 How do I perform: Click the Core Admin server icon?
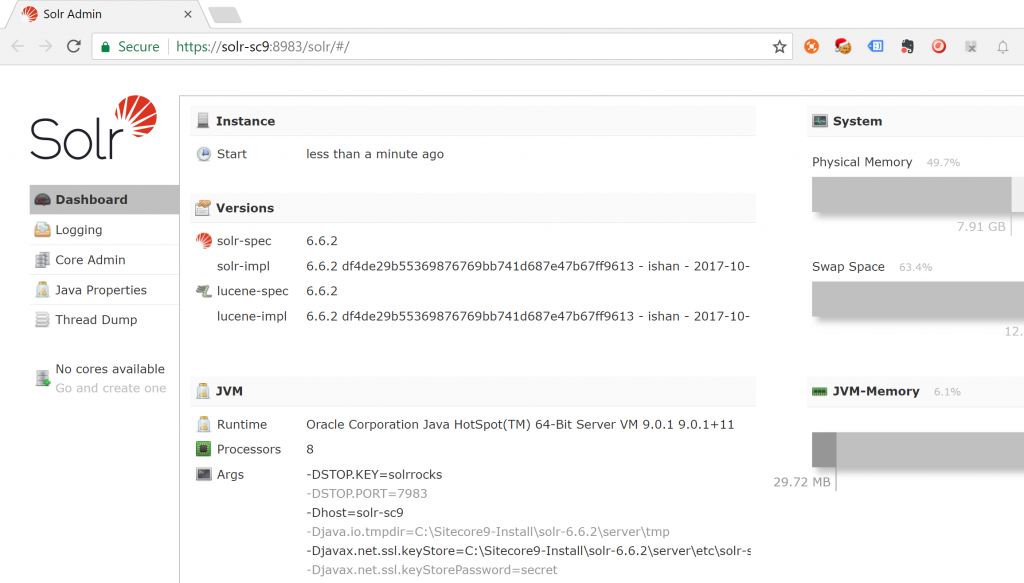[x=42, y=260]
